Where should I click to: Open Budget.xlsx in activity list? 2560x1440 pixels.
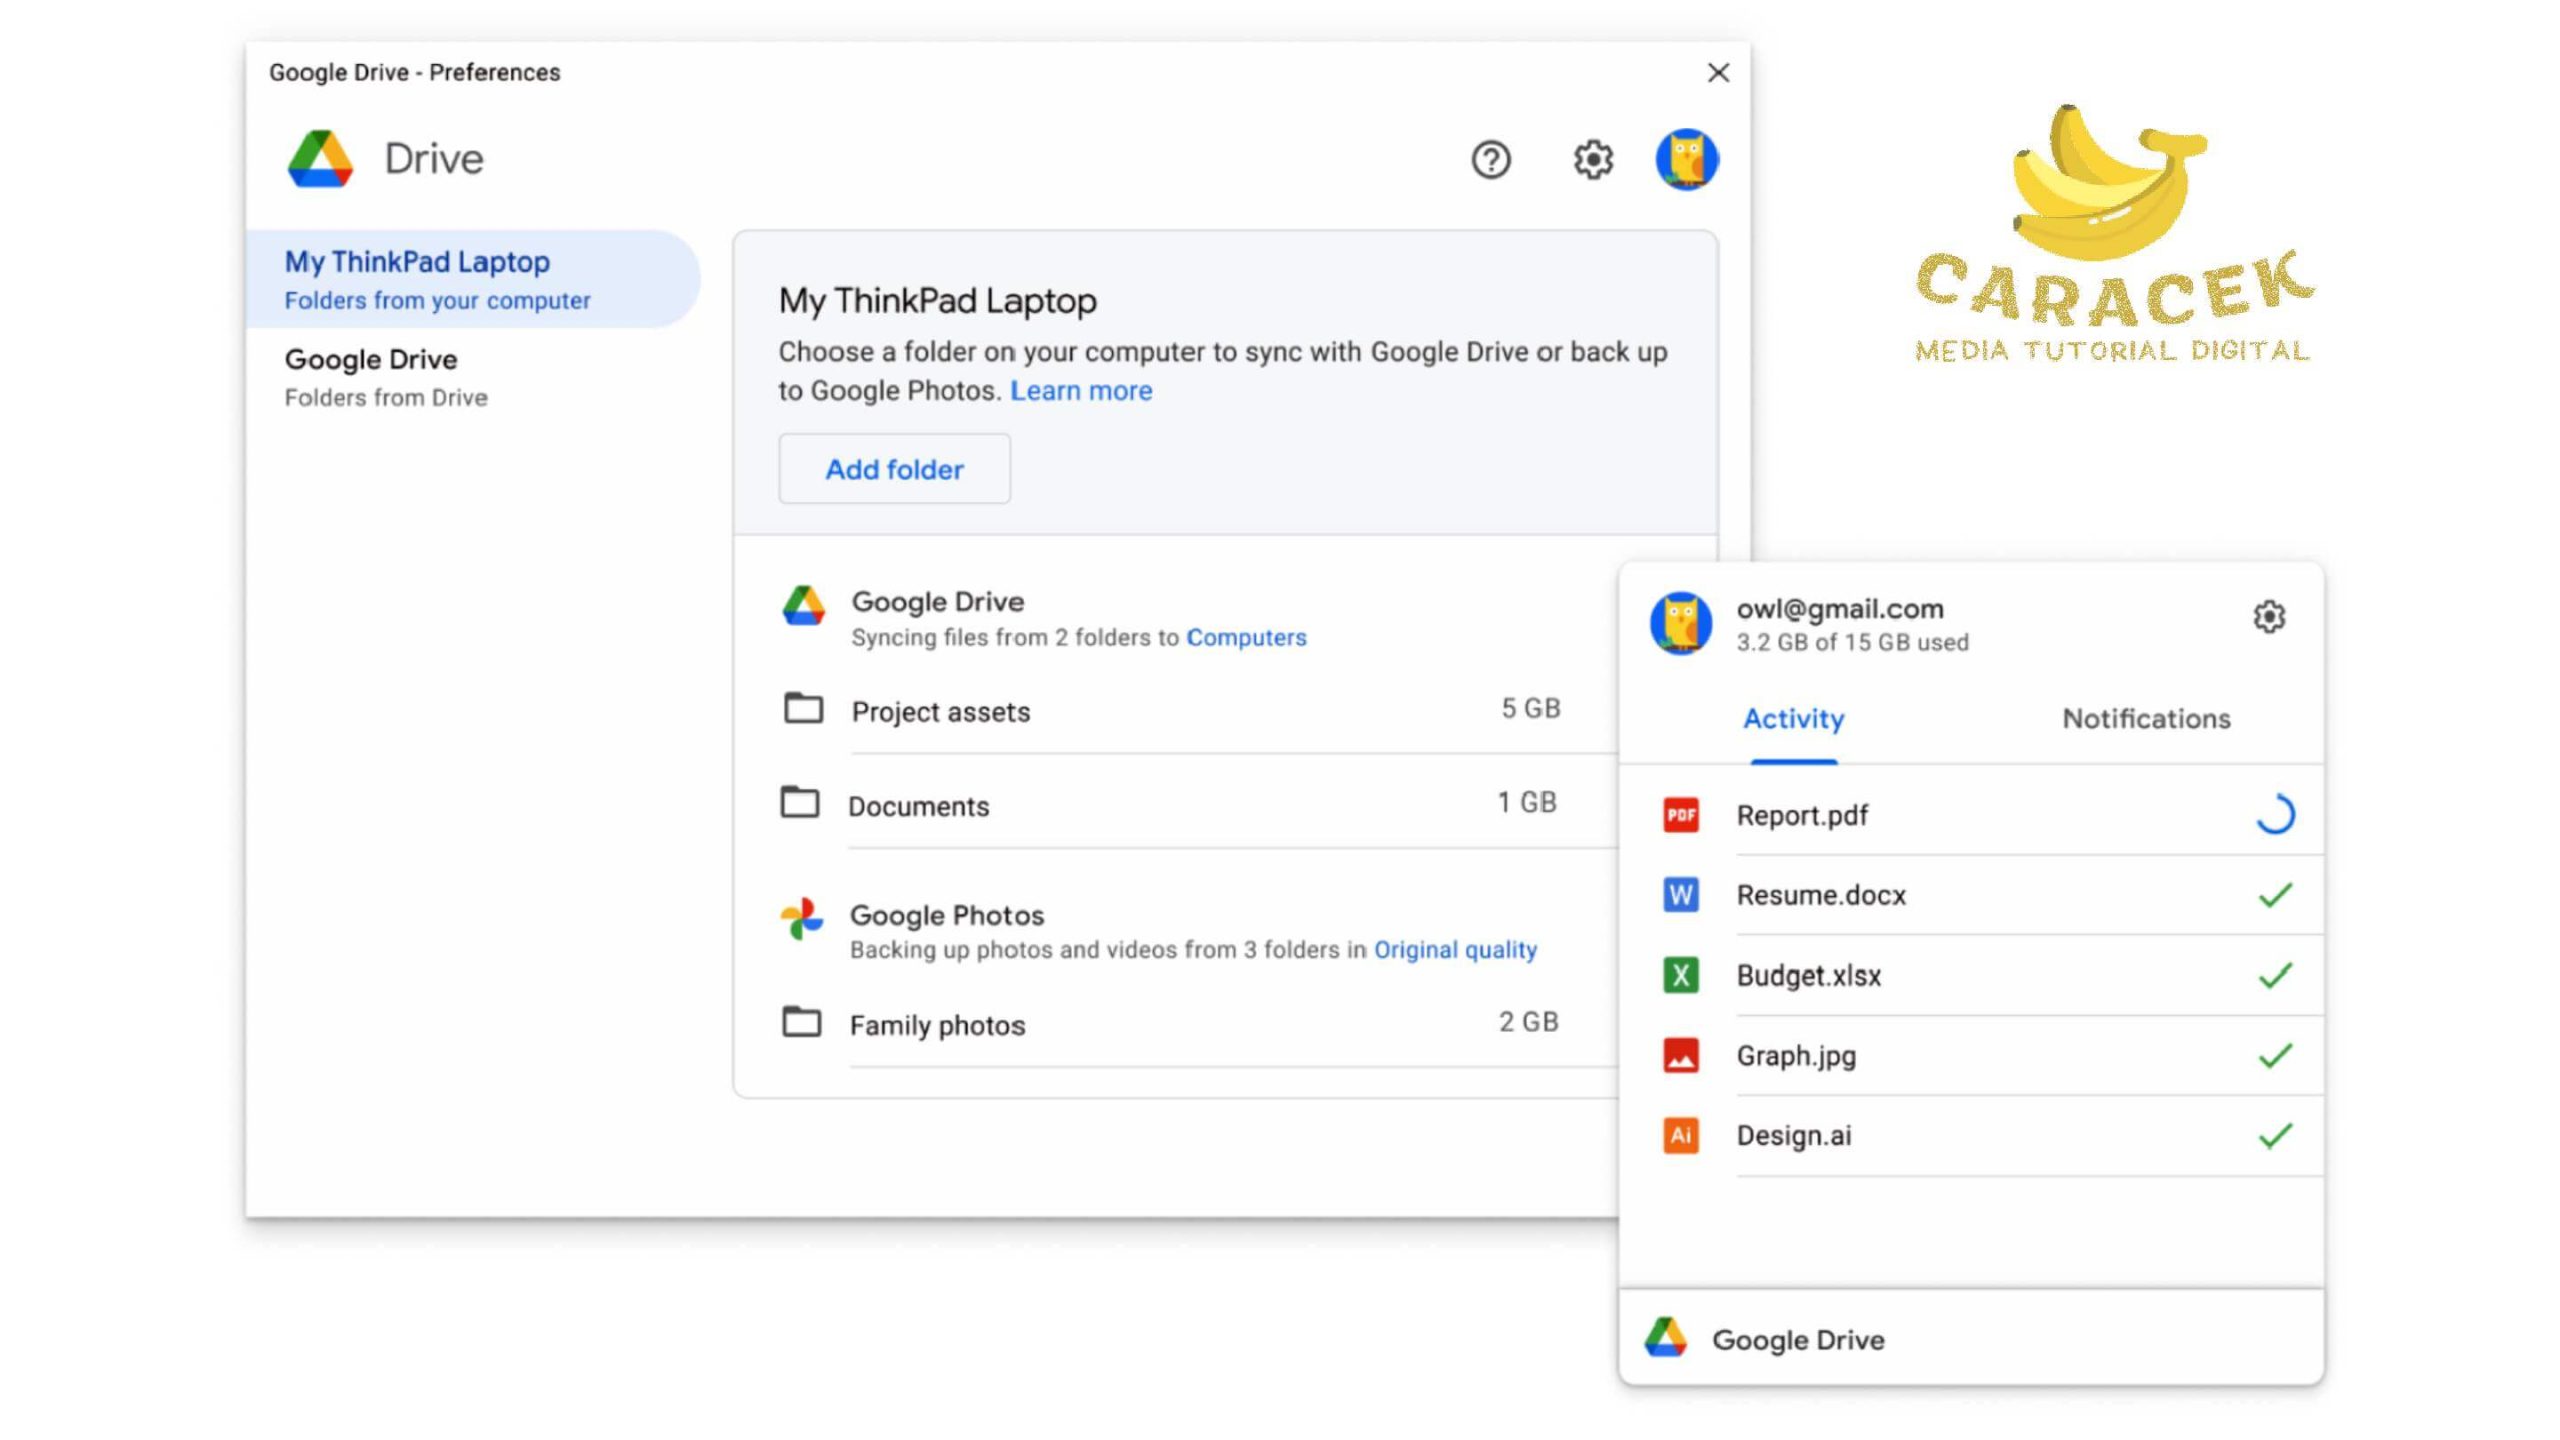pos(1809,976)
